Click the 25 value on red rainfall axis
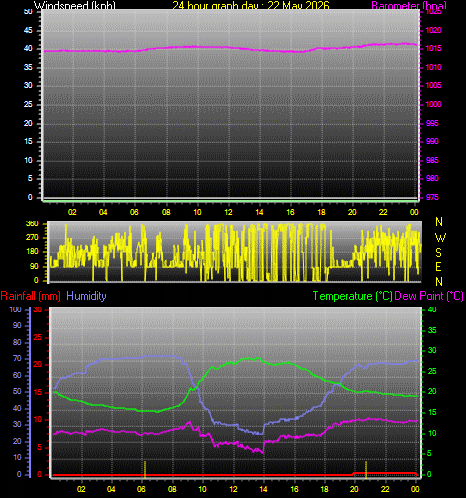This screenshot has height=498, width=466. tap(38, 337)
